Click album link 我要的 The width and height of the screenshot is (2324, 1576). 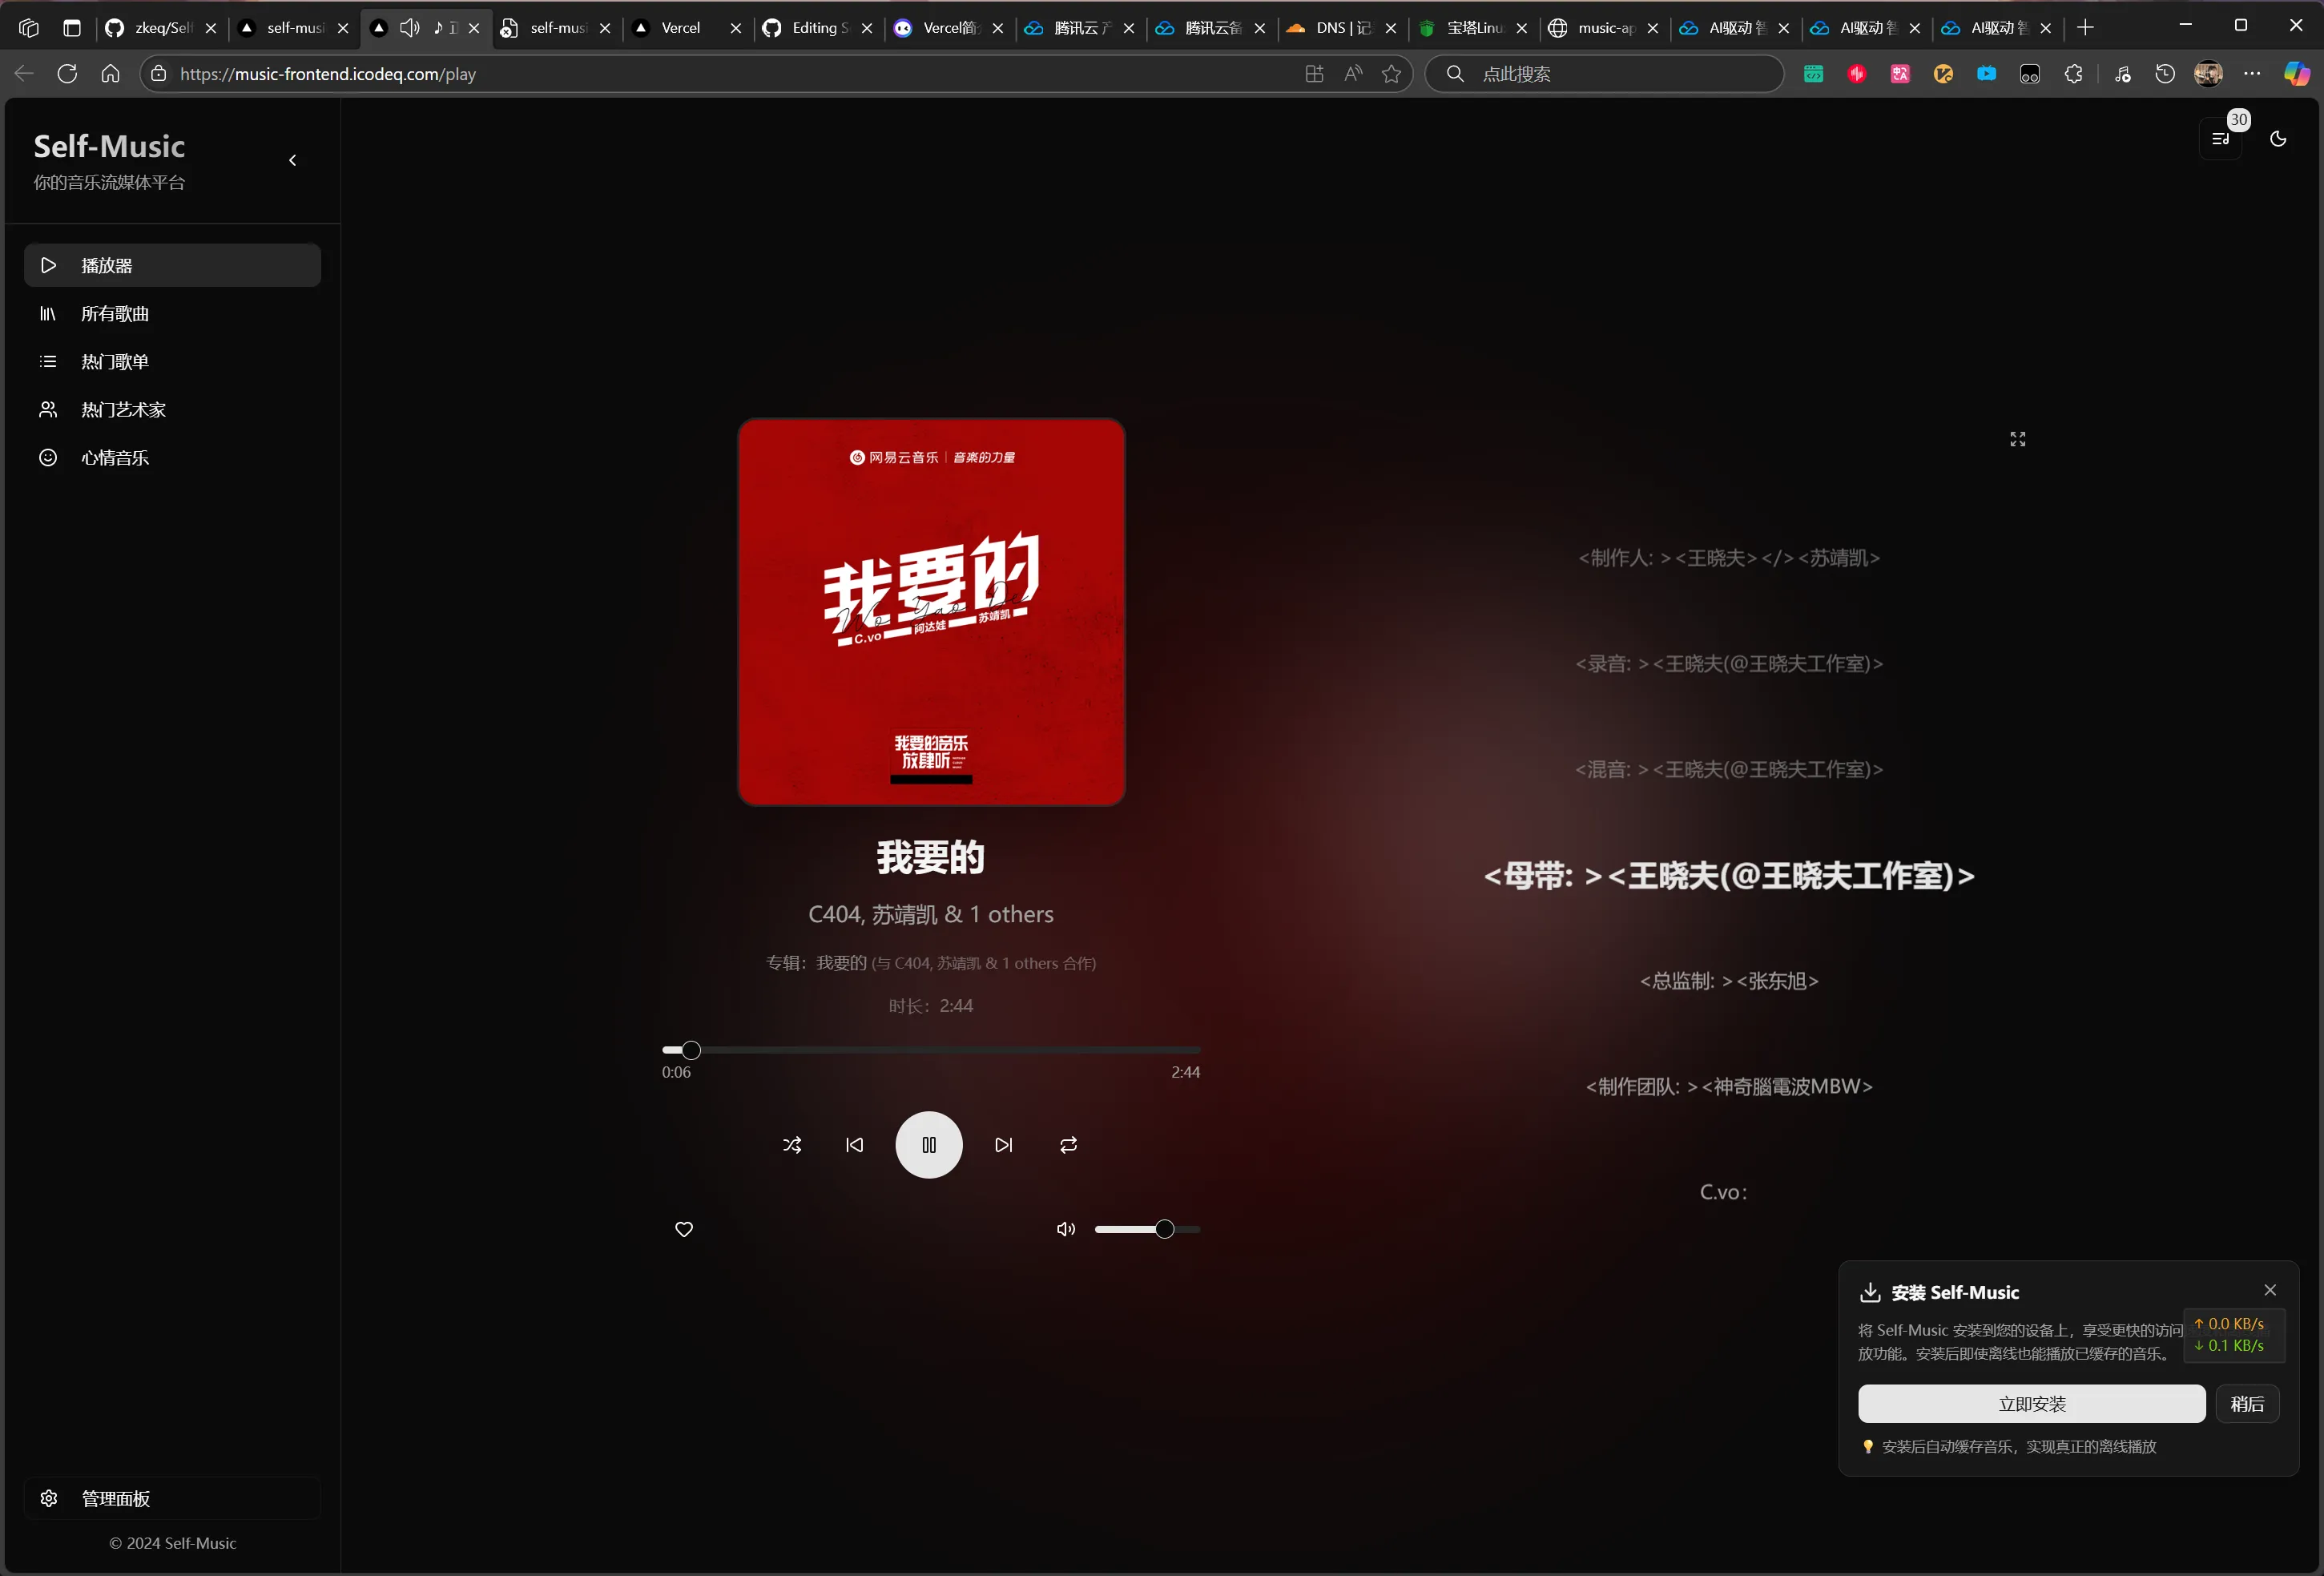click(x=841, y=963)
